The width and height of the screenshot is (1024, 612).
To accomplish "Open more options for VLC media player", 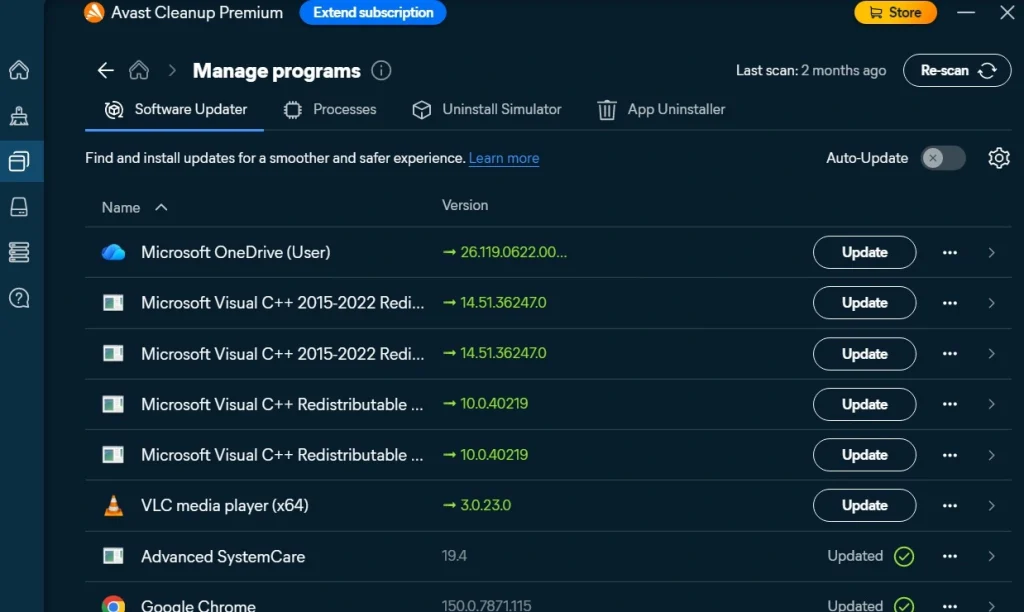I will pyautogui.click(x=950, y=506).
